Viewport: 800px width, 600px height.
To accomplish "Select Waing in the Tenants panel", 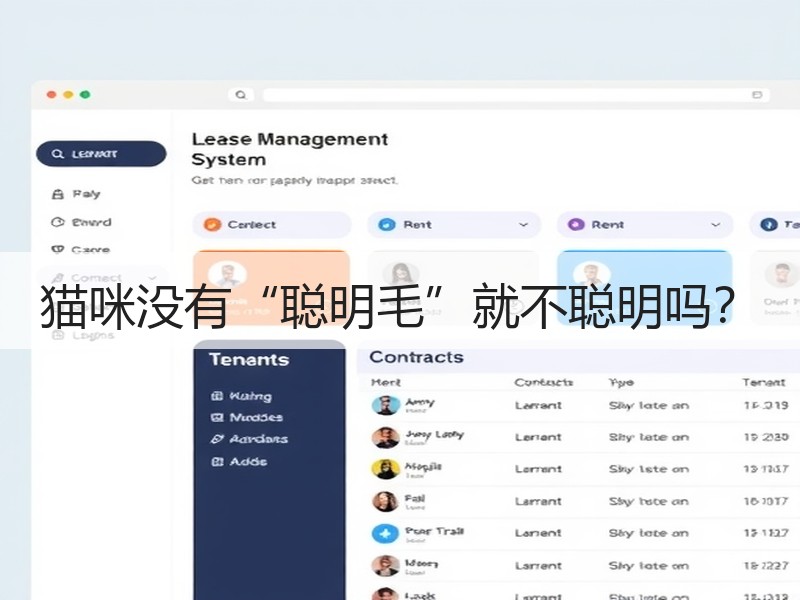I will coord(251,396).
